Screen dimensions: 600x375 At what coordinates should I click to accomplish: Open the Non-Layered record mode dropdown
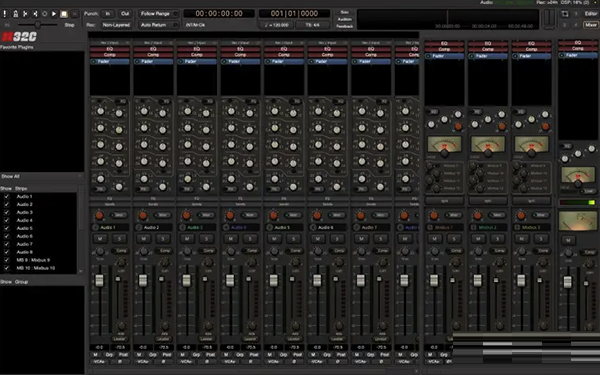click(116, 25)
